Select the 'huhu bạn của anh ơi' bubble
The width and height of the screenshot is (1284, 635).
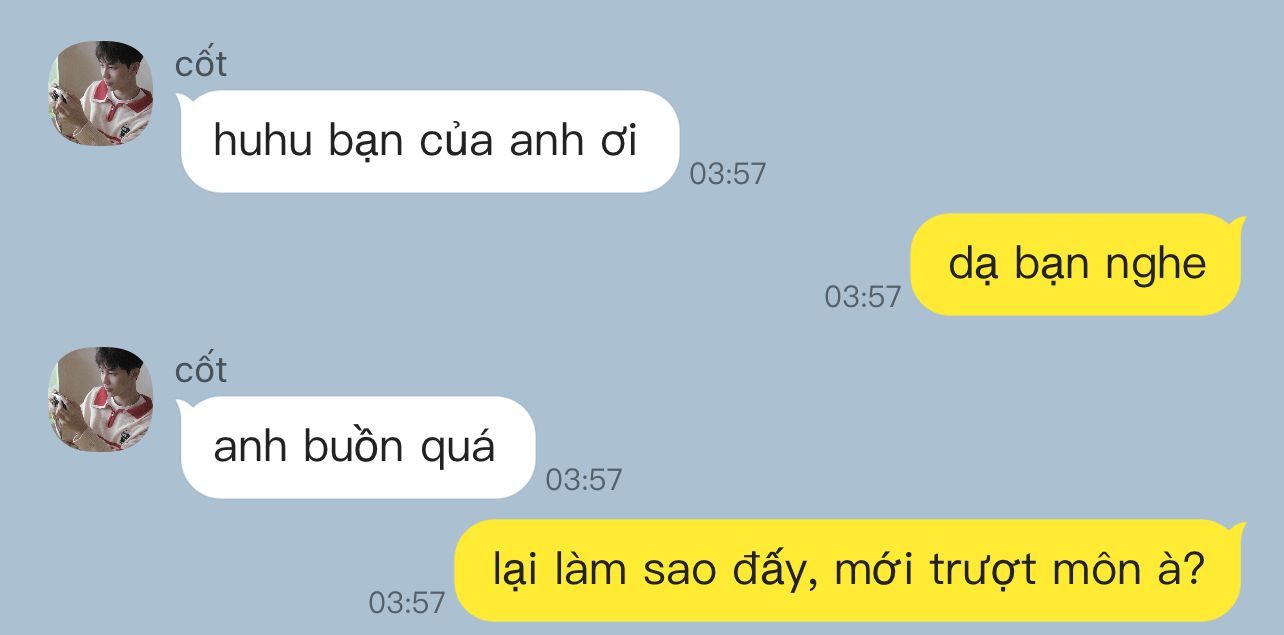point(429,141)
